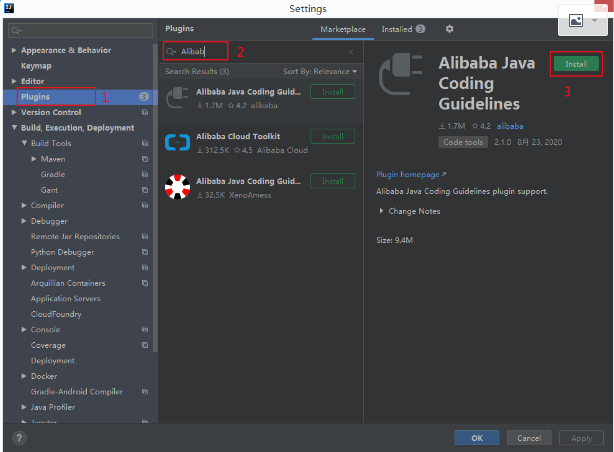Open the Sort By Relevance dropdown
The width and height of the screenshot is (614, 452).
click(x=320, y=71)
